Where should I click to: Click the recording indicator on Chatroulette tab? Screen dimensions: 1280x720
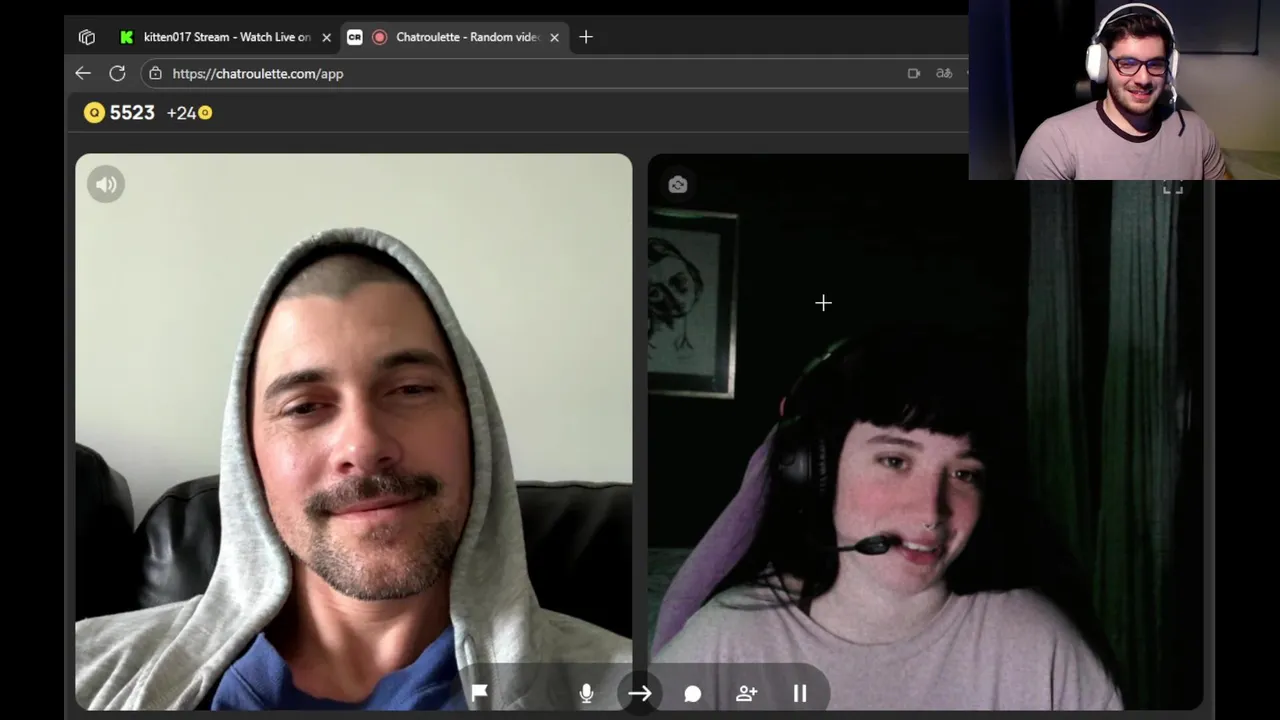tap(379, 37)
